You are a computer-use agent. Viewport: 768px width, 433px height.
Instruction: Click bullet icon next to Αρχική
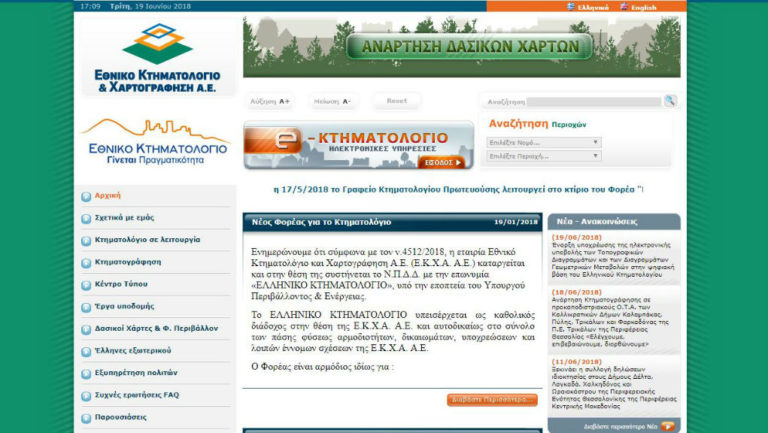(86, 196)
